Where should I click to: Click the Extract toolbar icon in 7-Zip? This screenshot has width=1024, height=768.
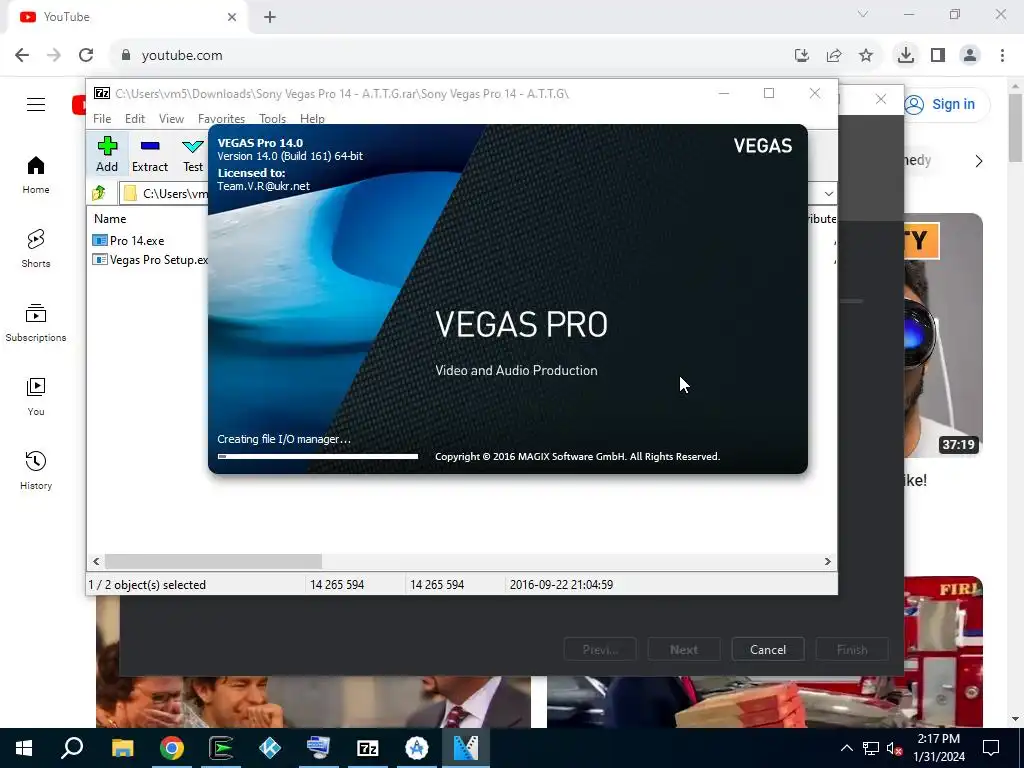pyautogui.click(x=150, y=154)
